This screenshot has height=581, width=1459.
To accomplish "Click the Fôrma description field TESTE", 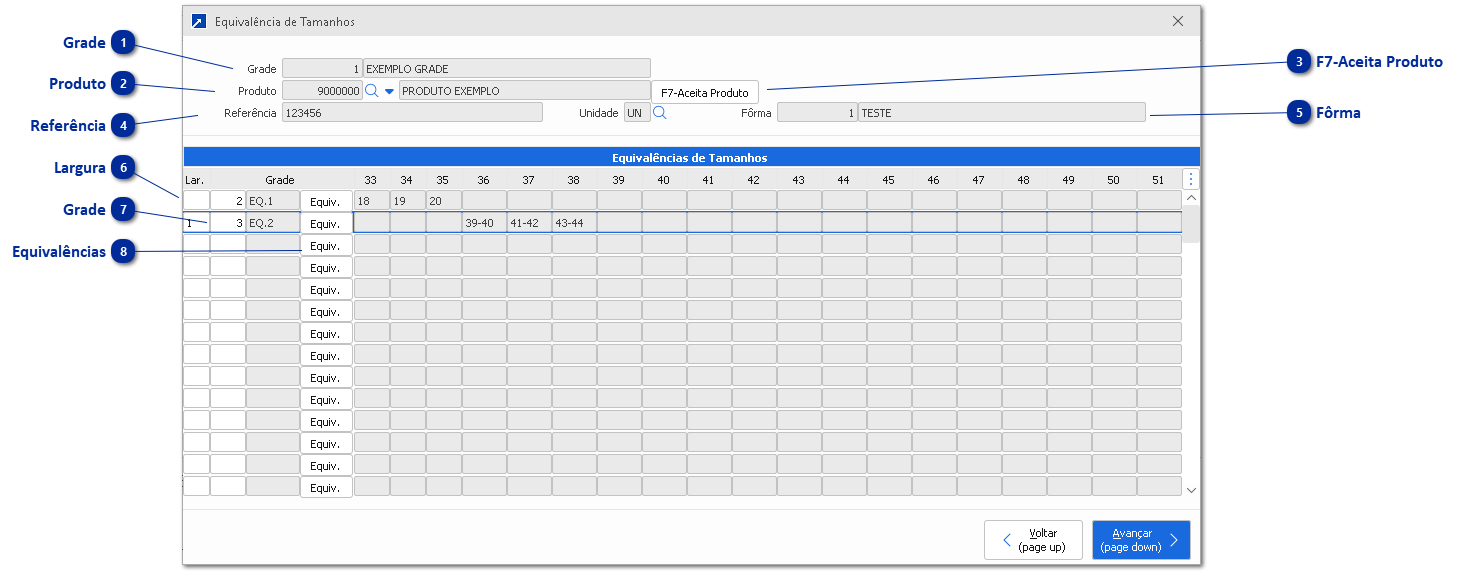I will pyautogui.click(x=1002, y=113).
